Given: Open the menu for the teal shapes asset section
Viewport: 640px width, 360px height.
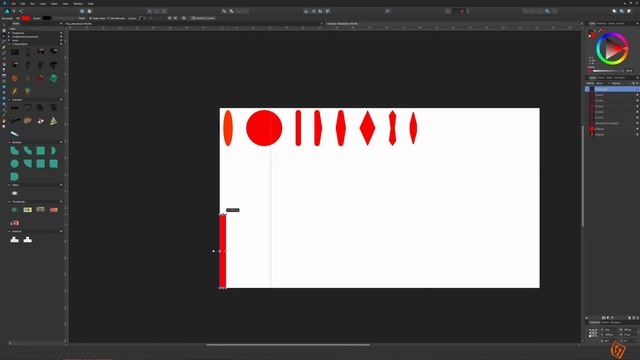Looking at the screenshot, I should point(61,142).
